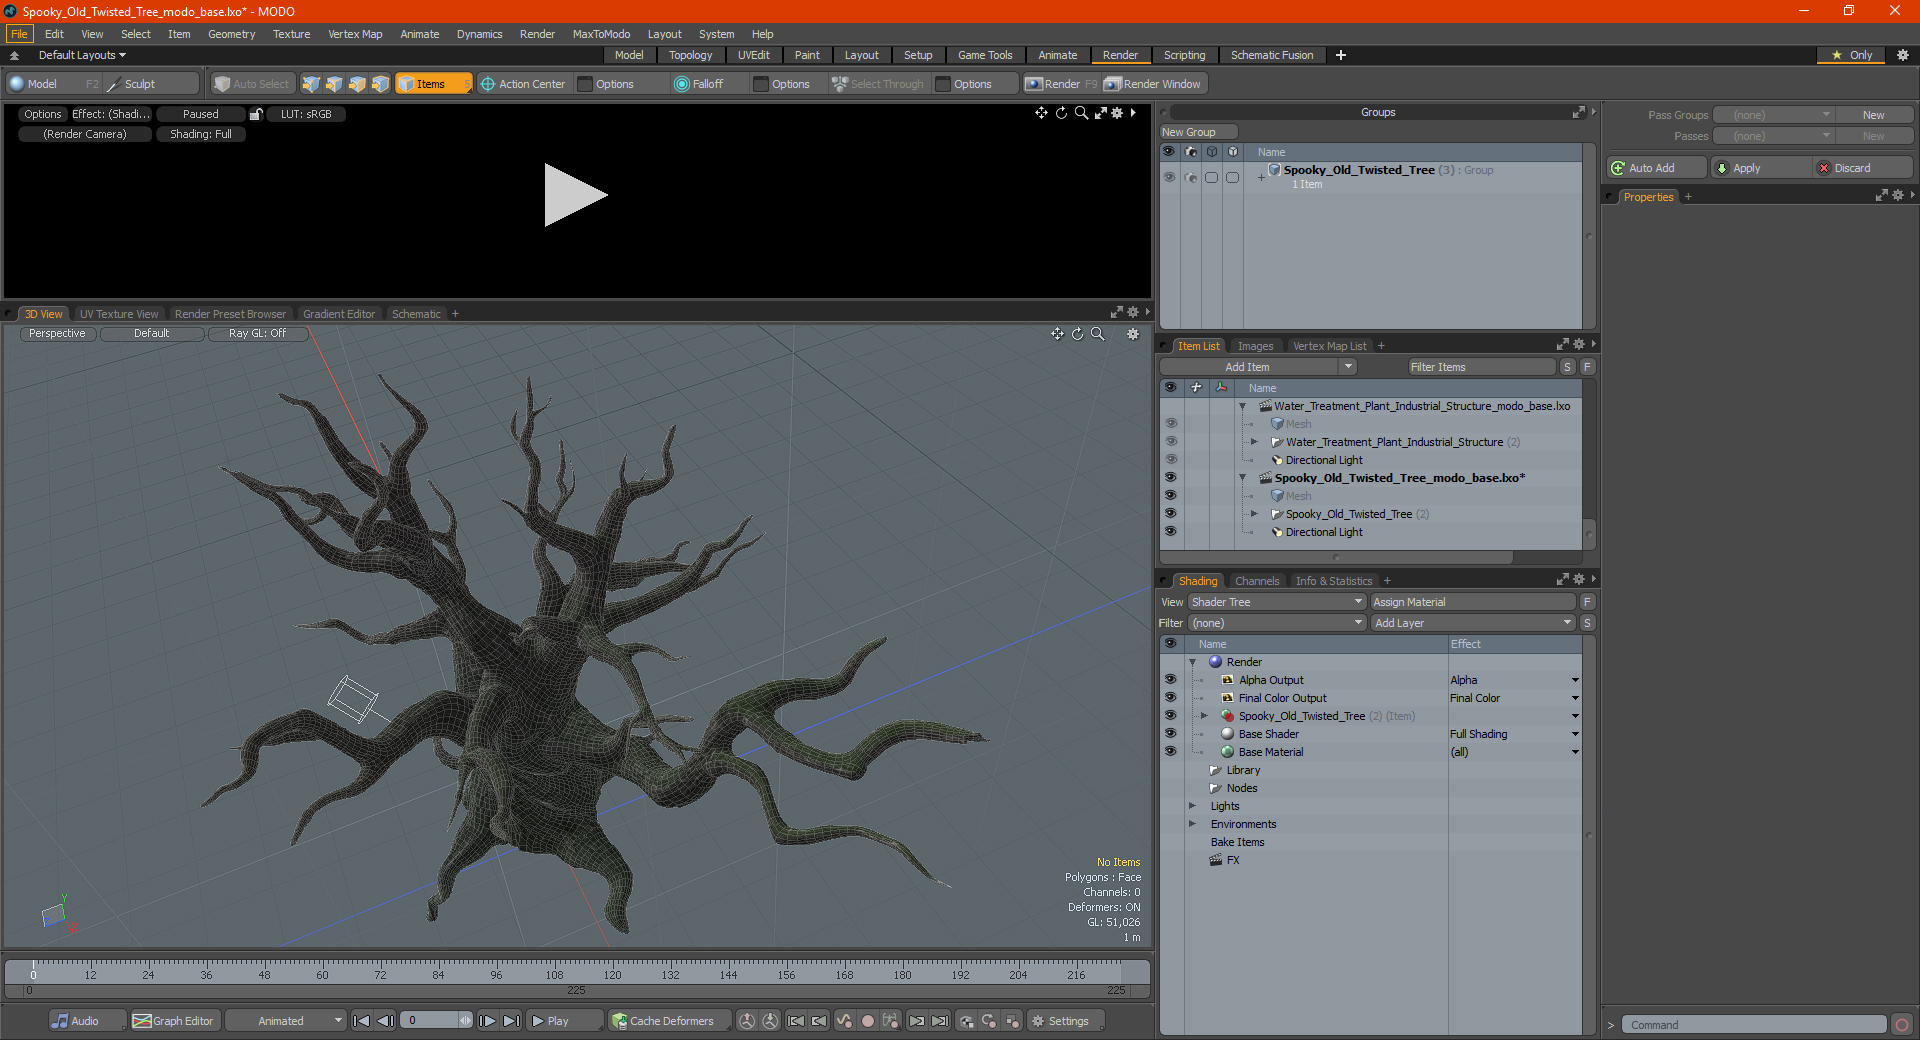Click the Command input field
Image resolution: width=1920 pixels, height=1040 pixels.
[1752, 1025]
